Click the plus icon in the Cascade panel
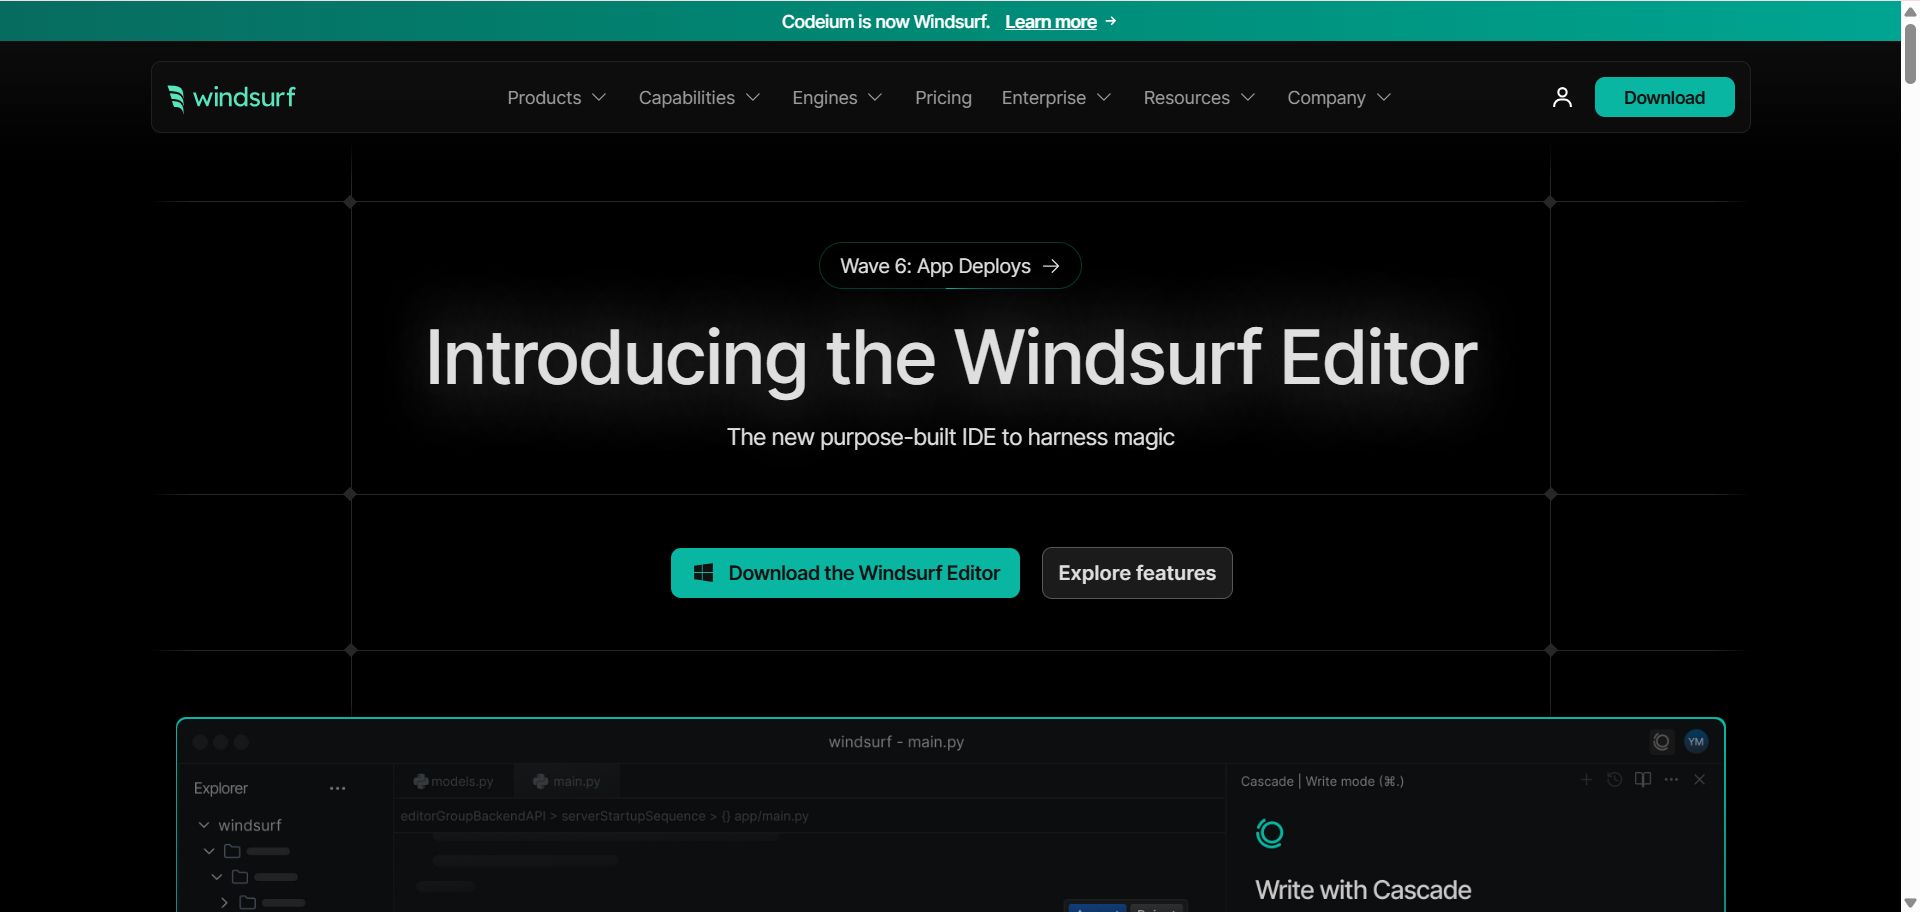Screen dimensions: 1920x912 [x=1586, y=780]
